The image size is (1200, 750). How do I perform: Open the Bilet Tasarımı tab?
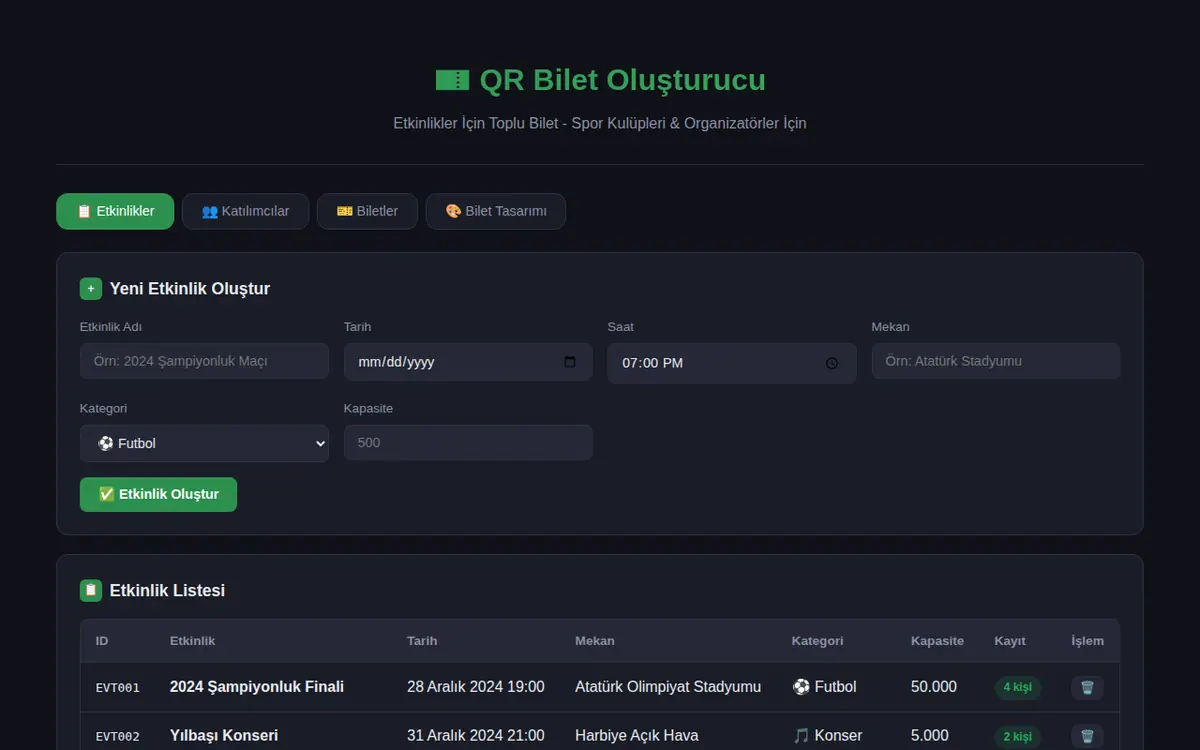(496, 211)
